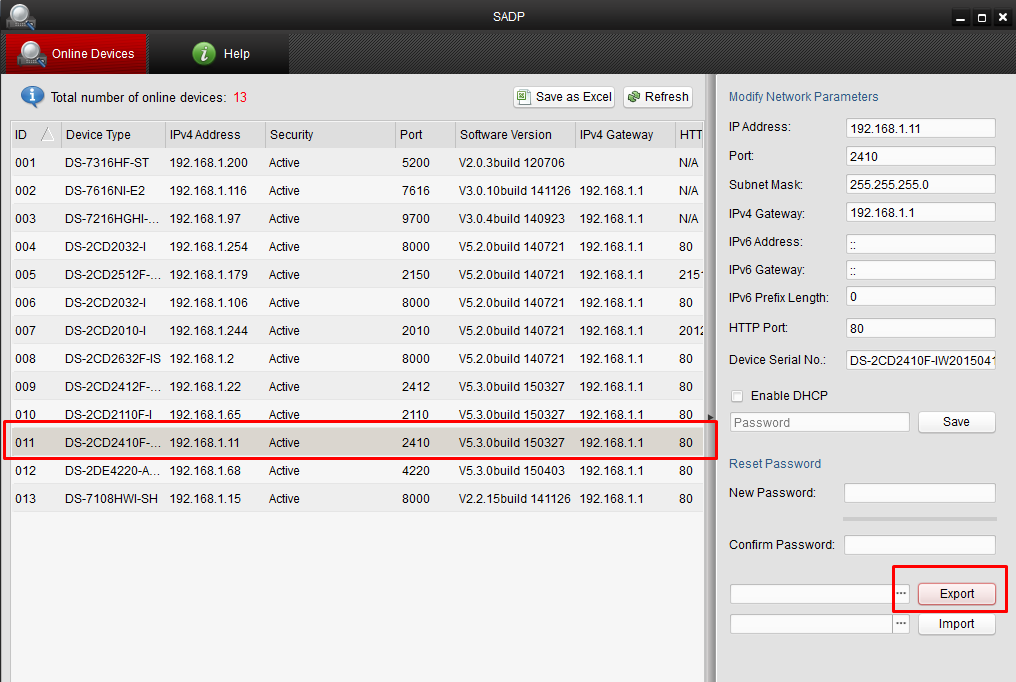The image size is (1016, 682).
Task: Collapse the side panel using splitter arrow
Action: (711, 417)
